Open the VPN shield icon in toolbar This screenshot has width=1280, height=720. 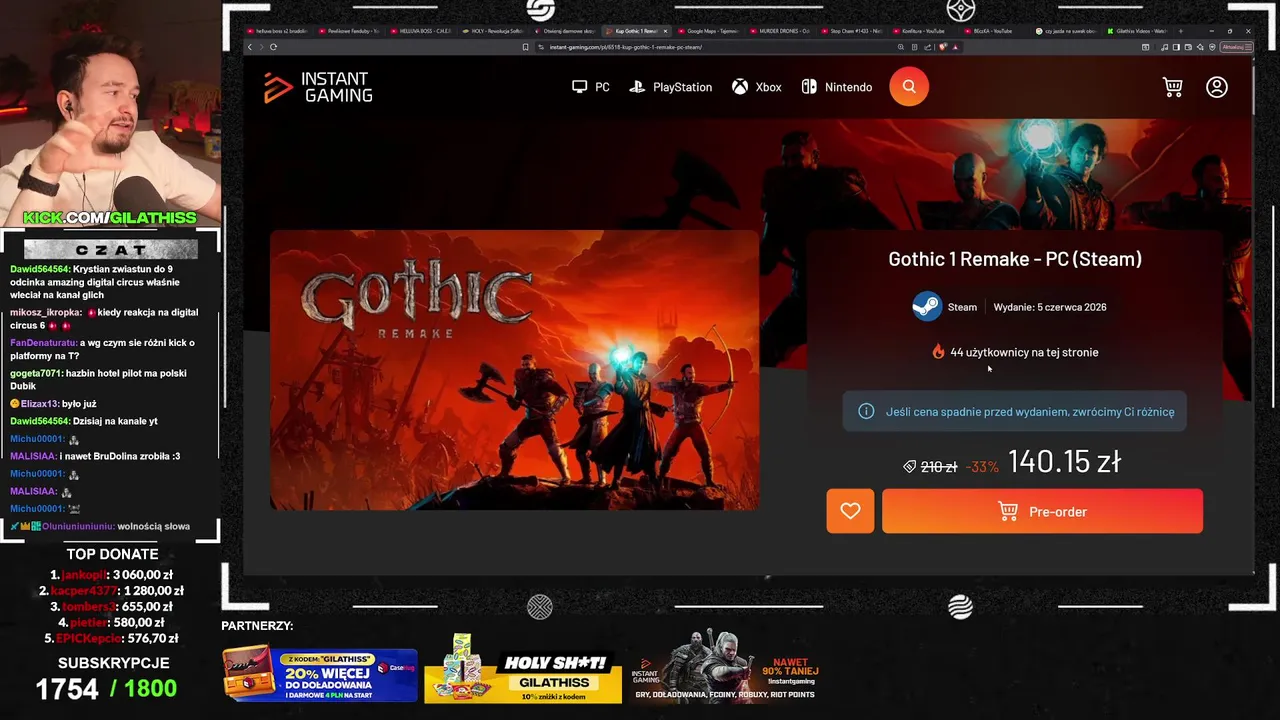point(1212,47)
